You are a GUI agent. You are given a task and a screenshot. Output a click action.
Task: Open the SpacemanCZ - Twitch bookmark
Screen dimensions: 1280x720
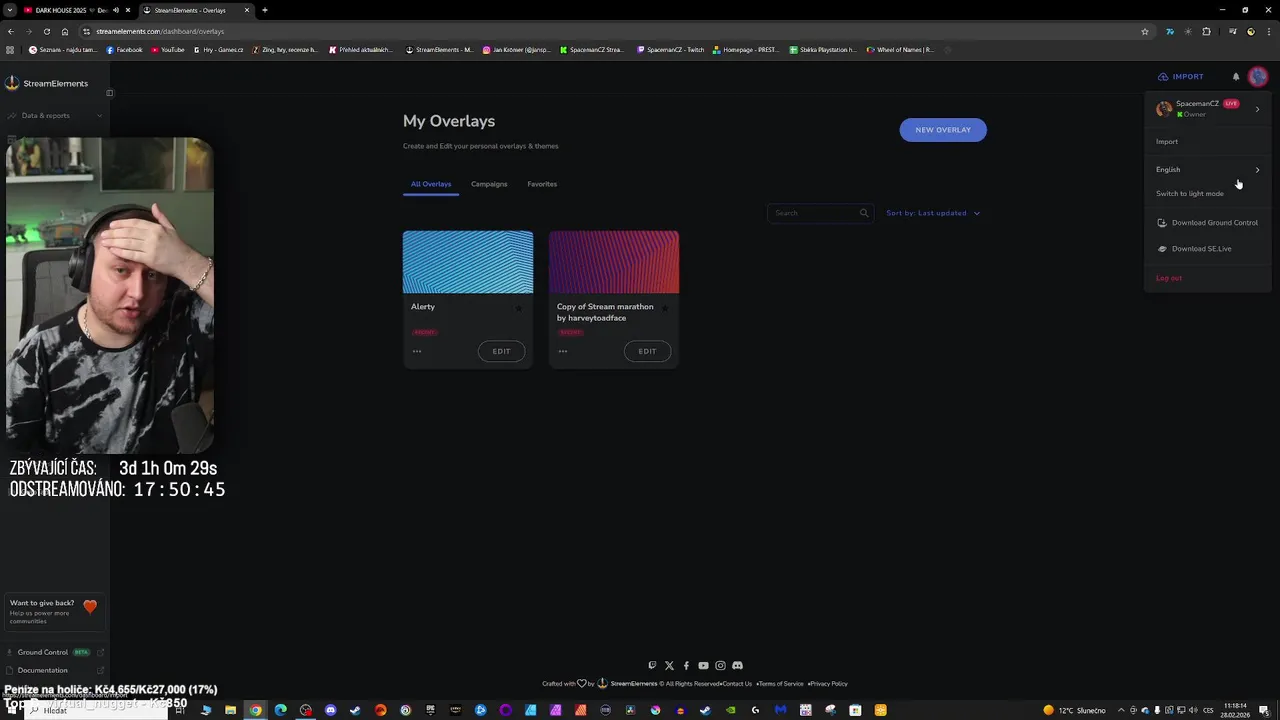click(671, 50)
